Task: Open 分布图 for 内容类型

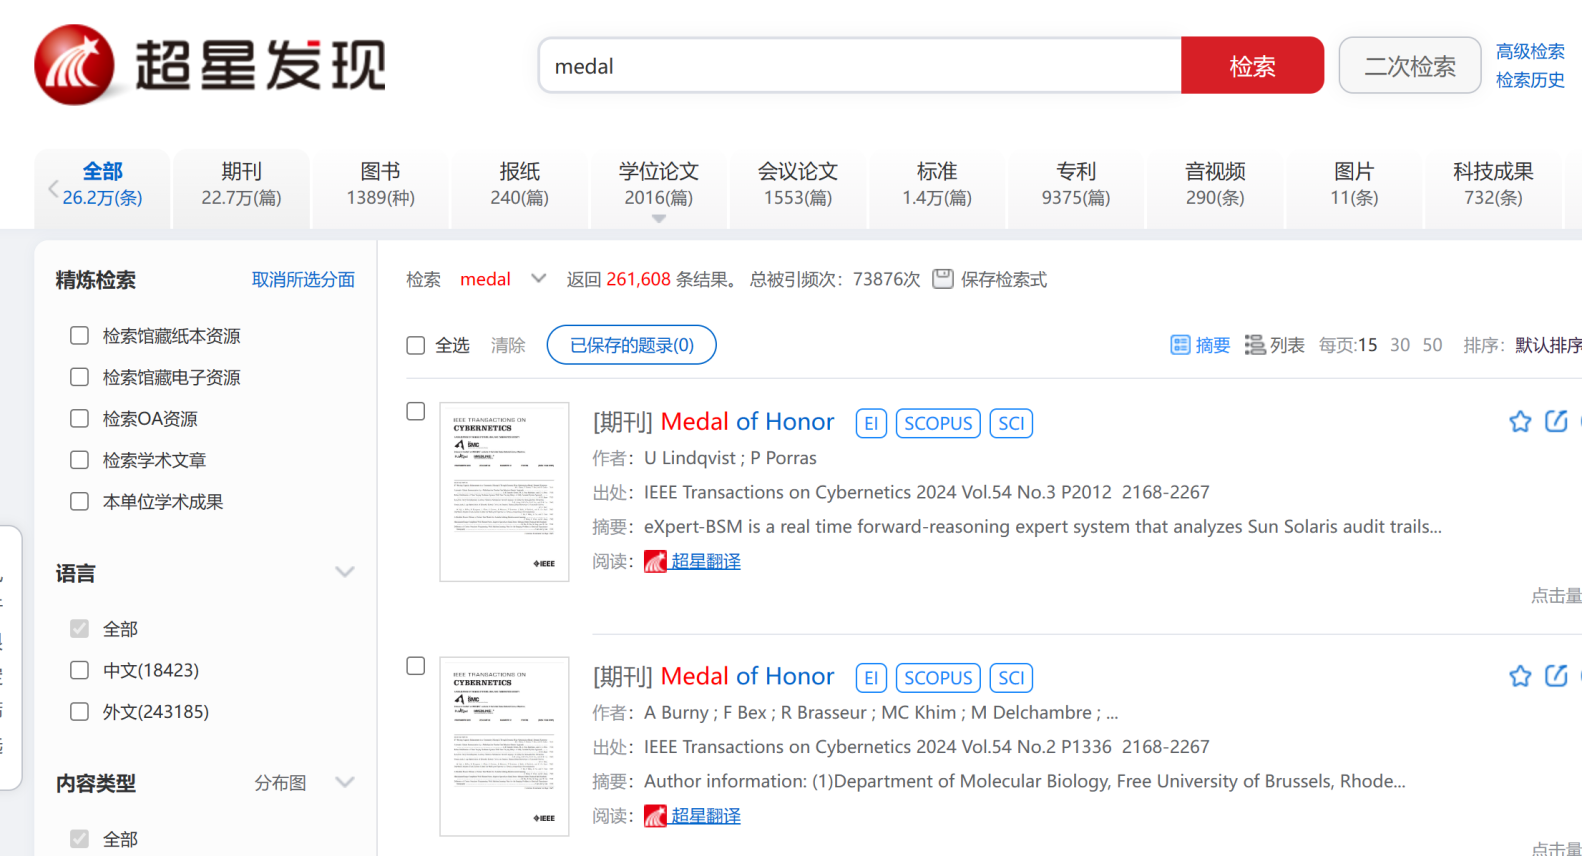Action: click(280, 783)
